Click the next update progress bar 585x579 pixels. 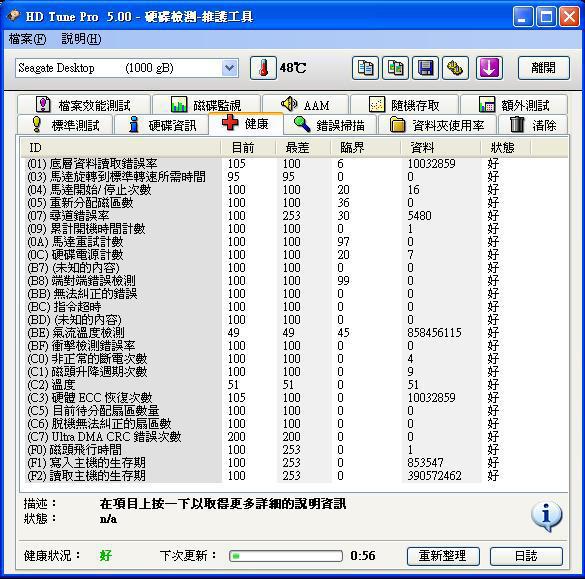pyautogui.click(x=286, y=556)
